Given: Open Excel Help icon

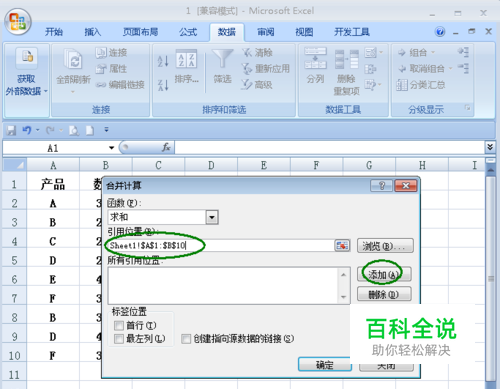Looking at the screenshot, I should coord(440,32).
